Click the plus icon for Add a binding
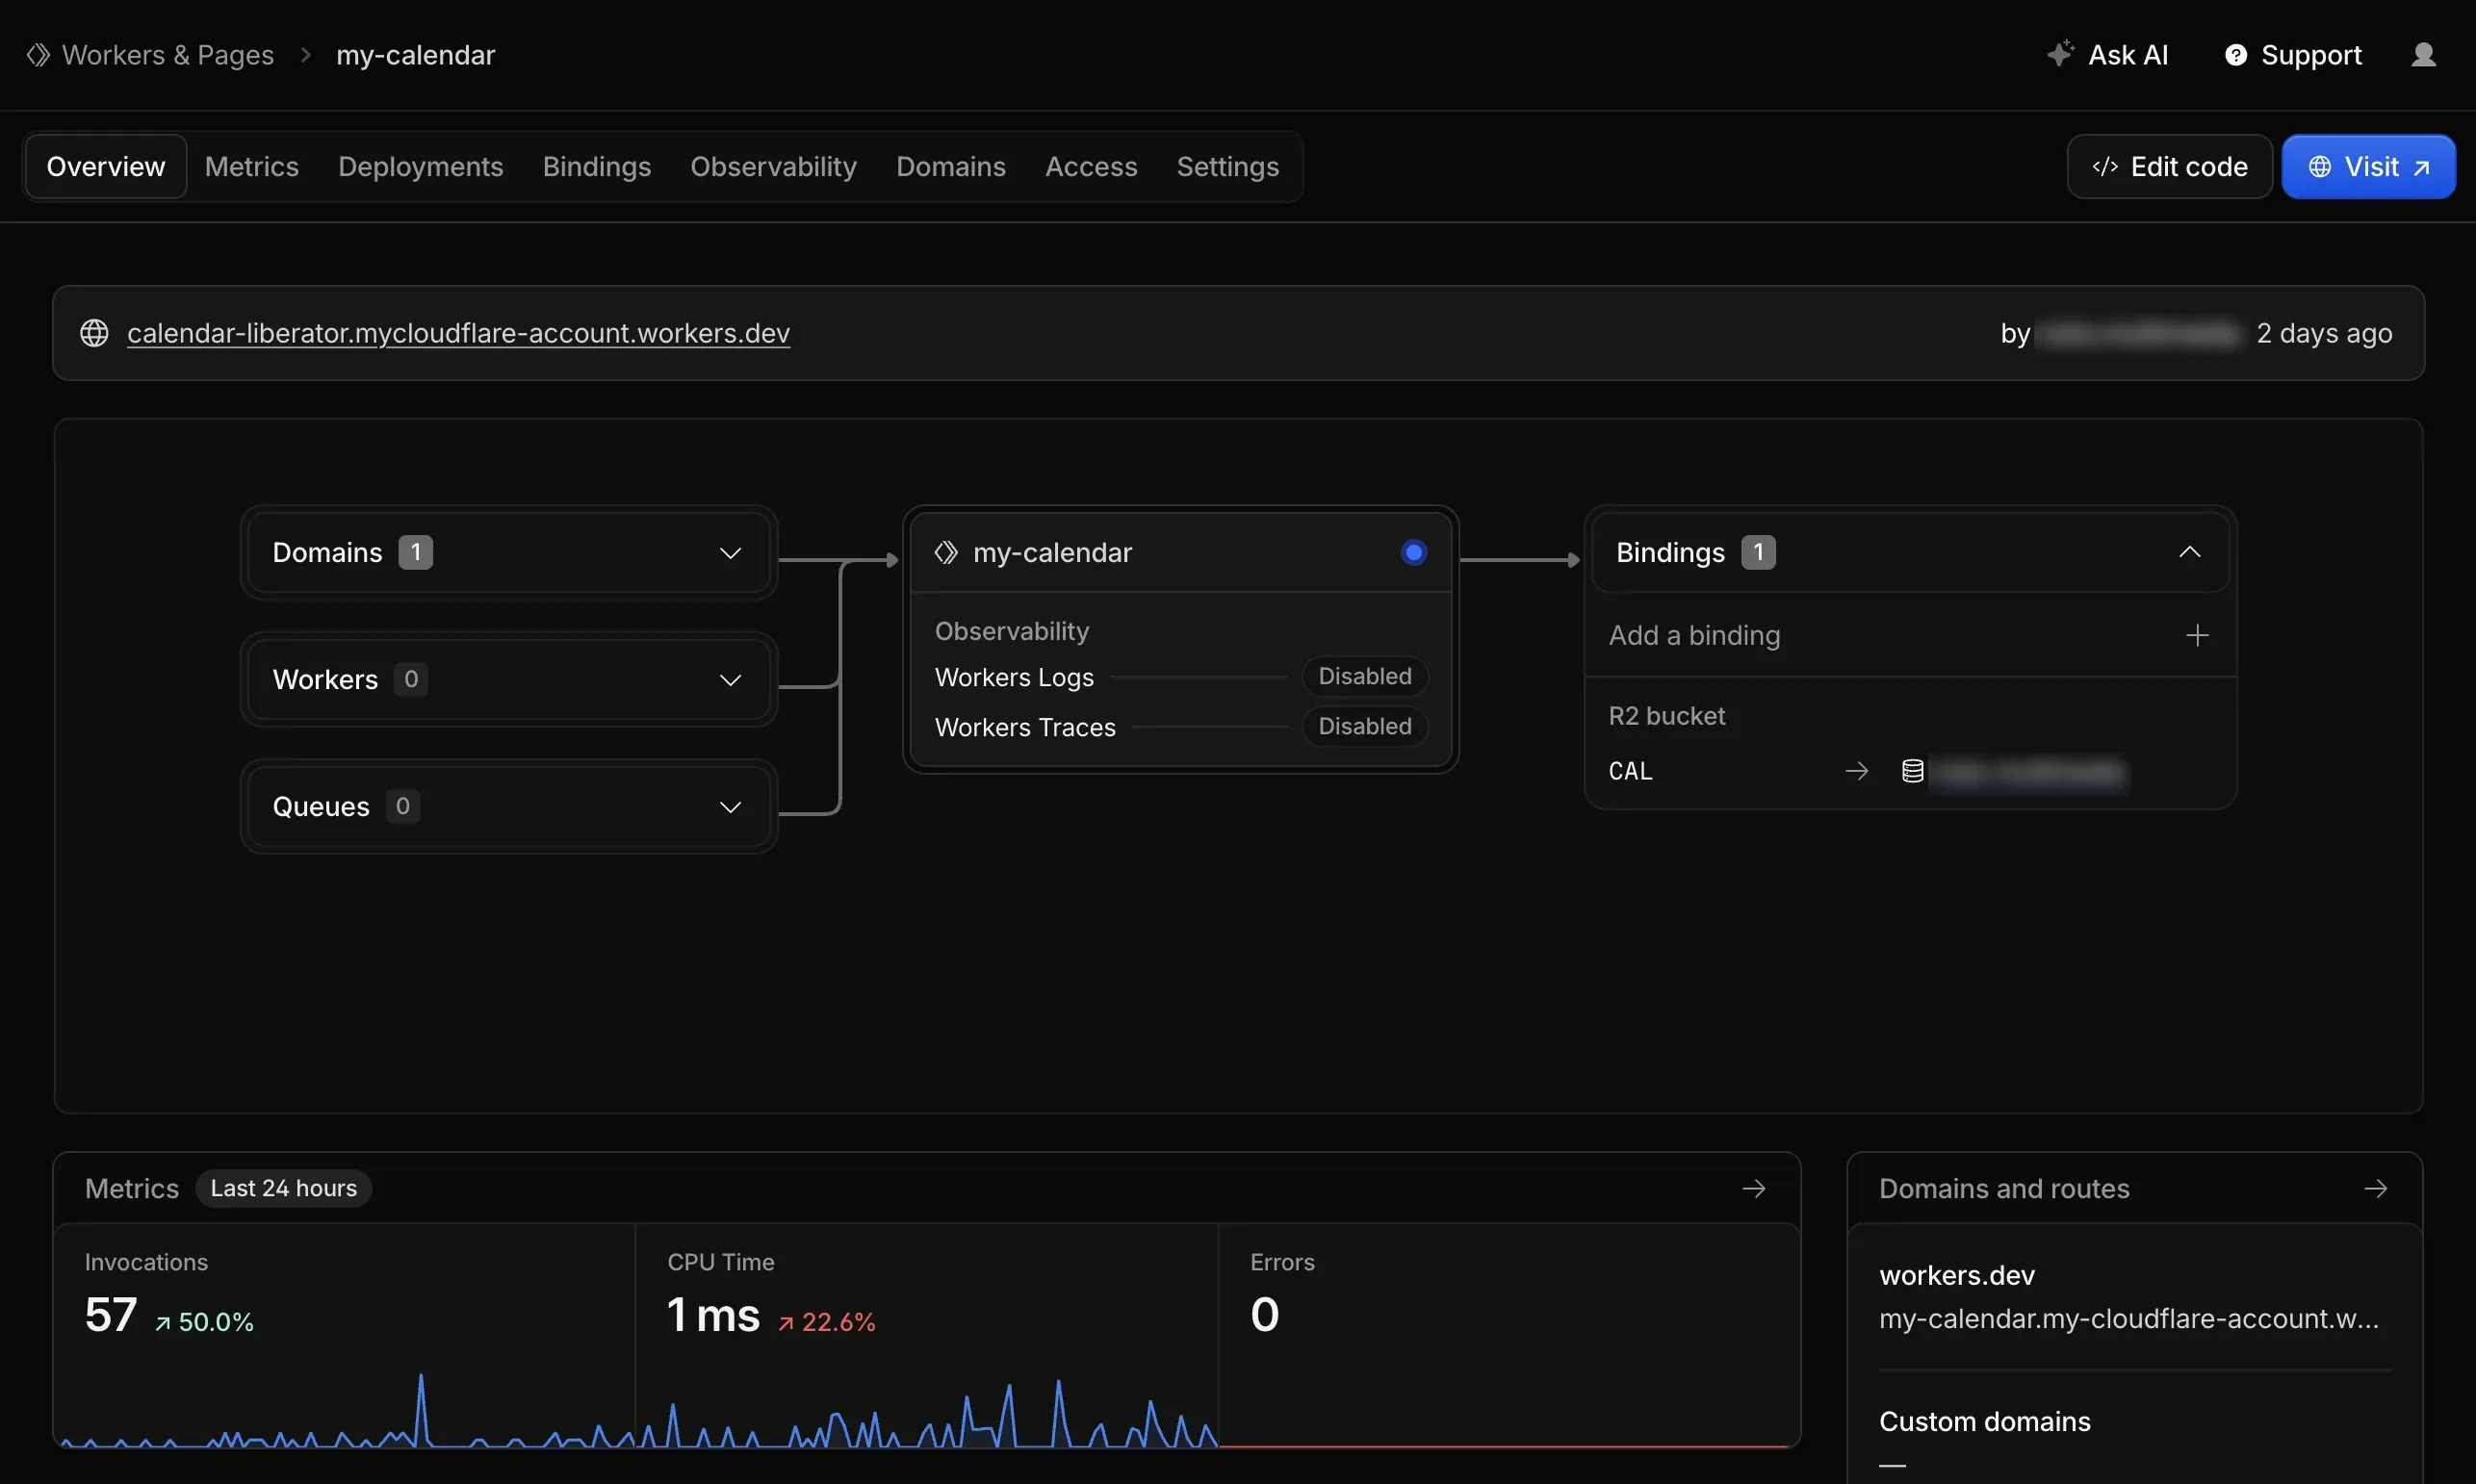2476x1484 pixels. click(2197, 635)
